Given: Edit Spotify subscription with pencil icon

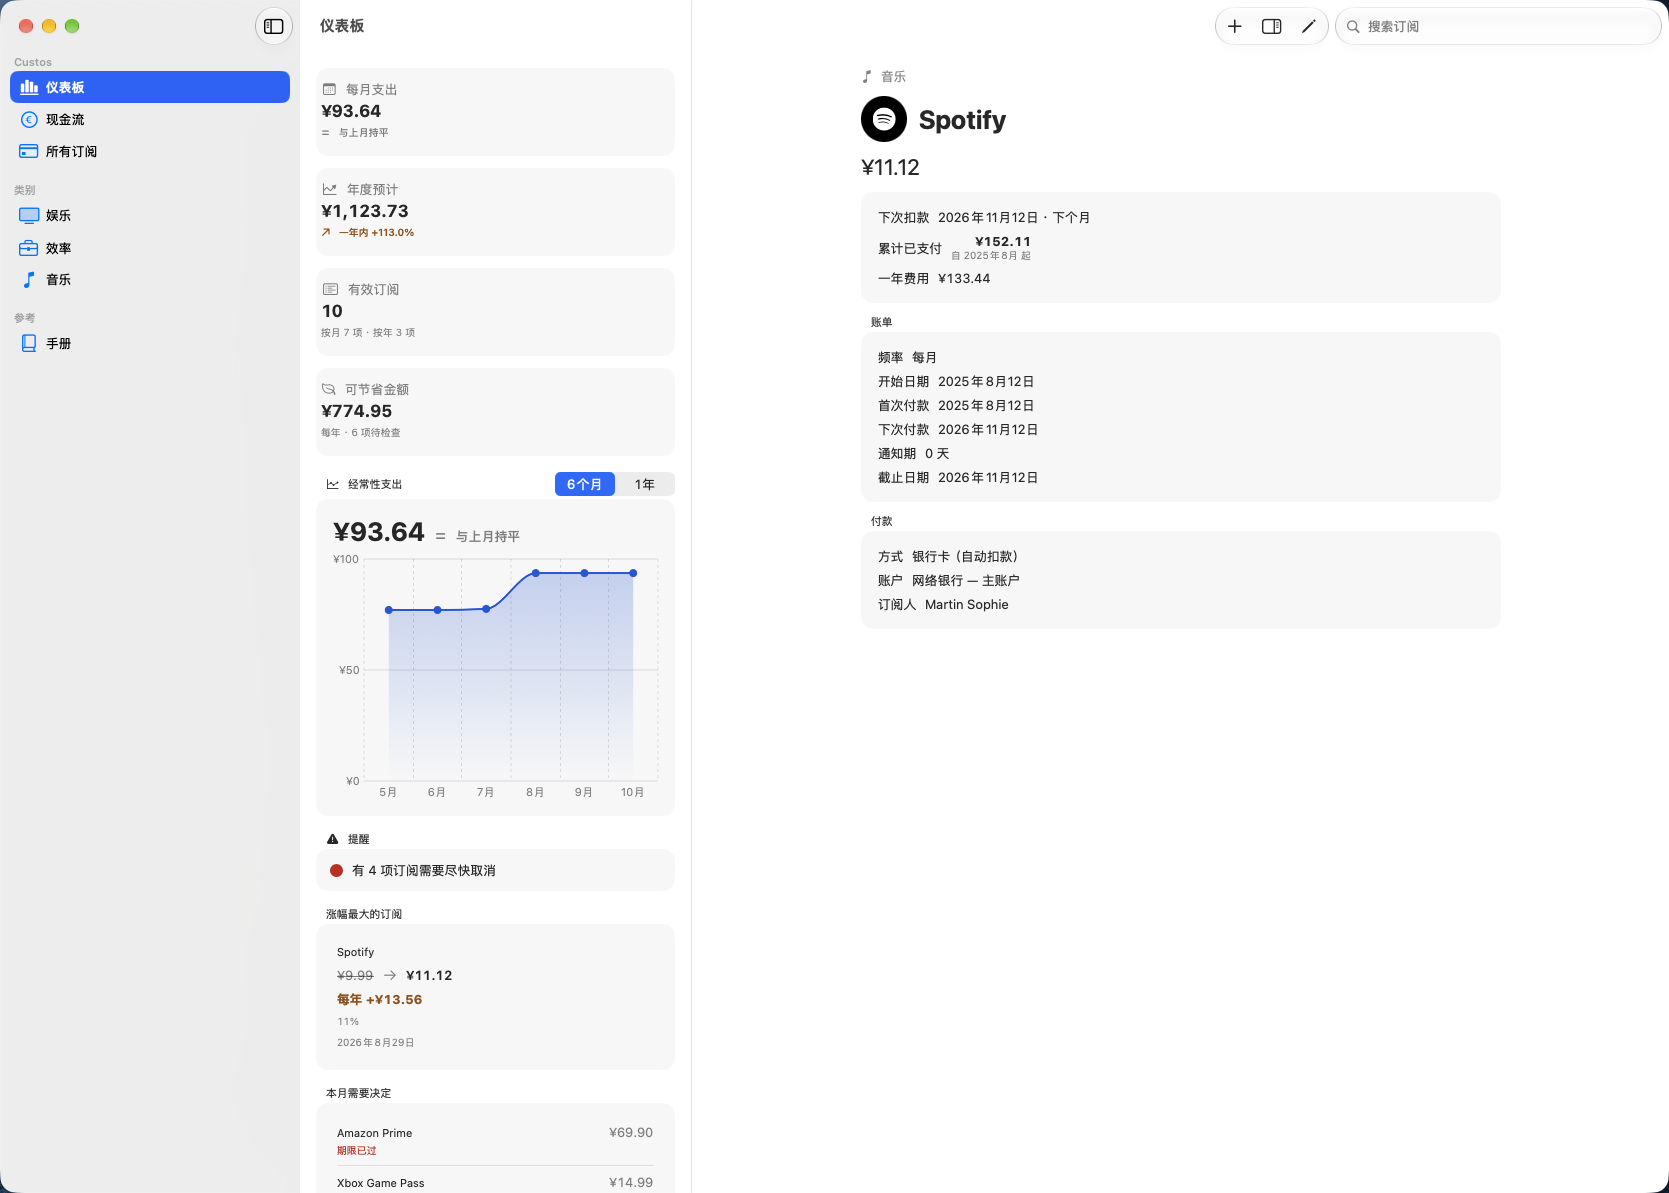Looking at the screenshot, I should pyautogui.click(x=1308, y=27).
